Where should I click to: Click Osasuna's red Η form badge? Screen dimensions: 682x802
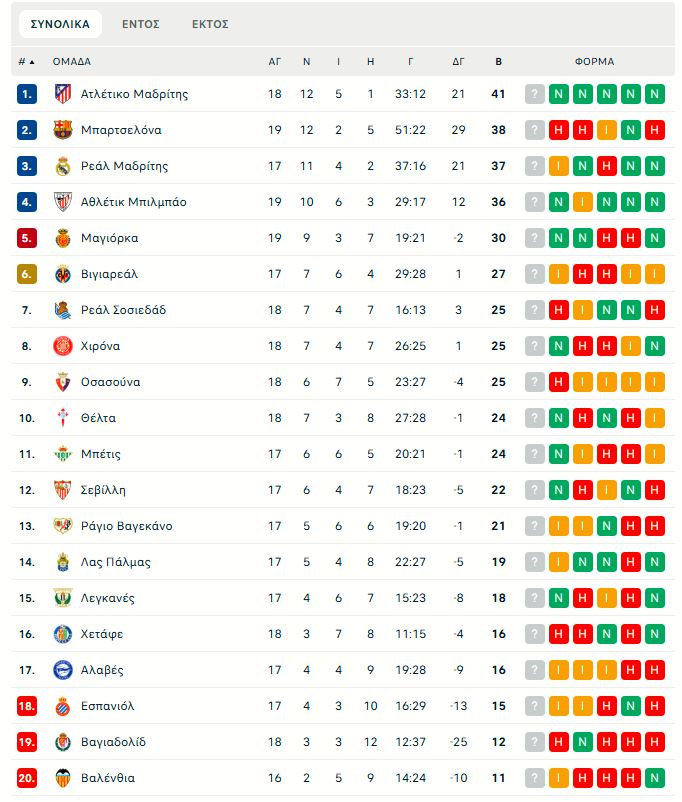click(x=559, y=382)
